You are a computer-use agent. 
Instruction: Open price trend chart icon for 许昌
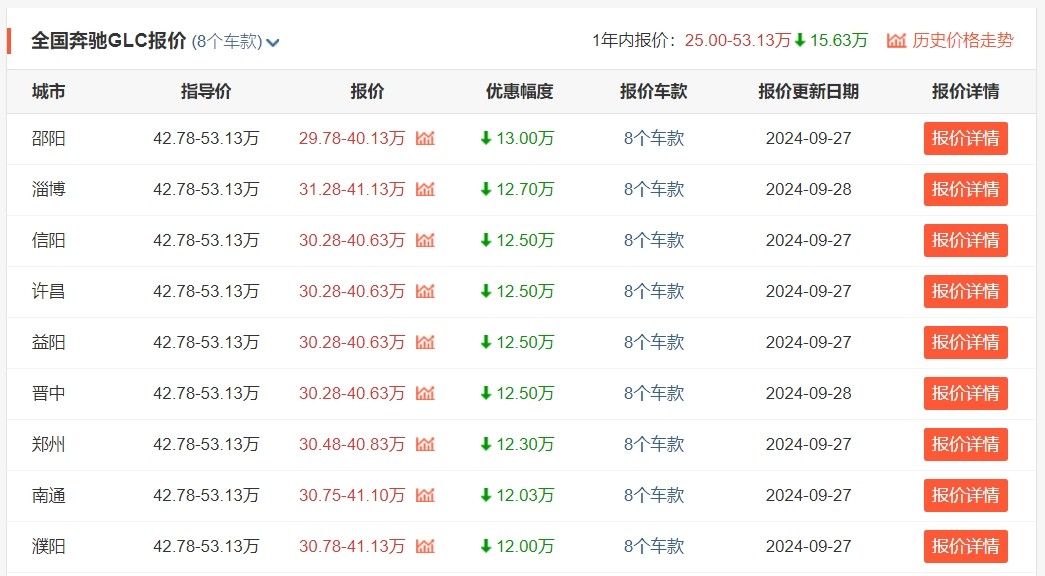[x=425, y=291]
